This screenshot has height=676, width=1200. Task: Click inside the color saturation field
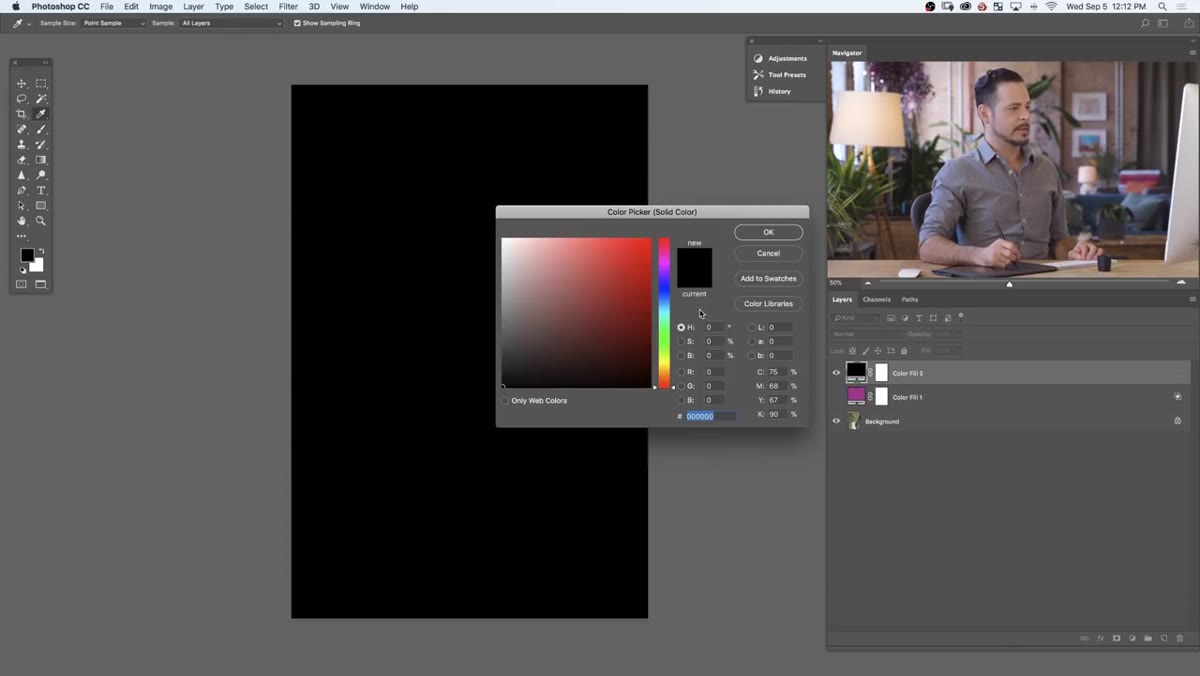click(x=576, y=312)
